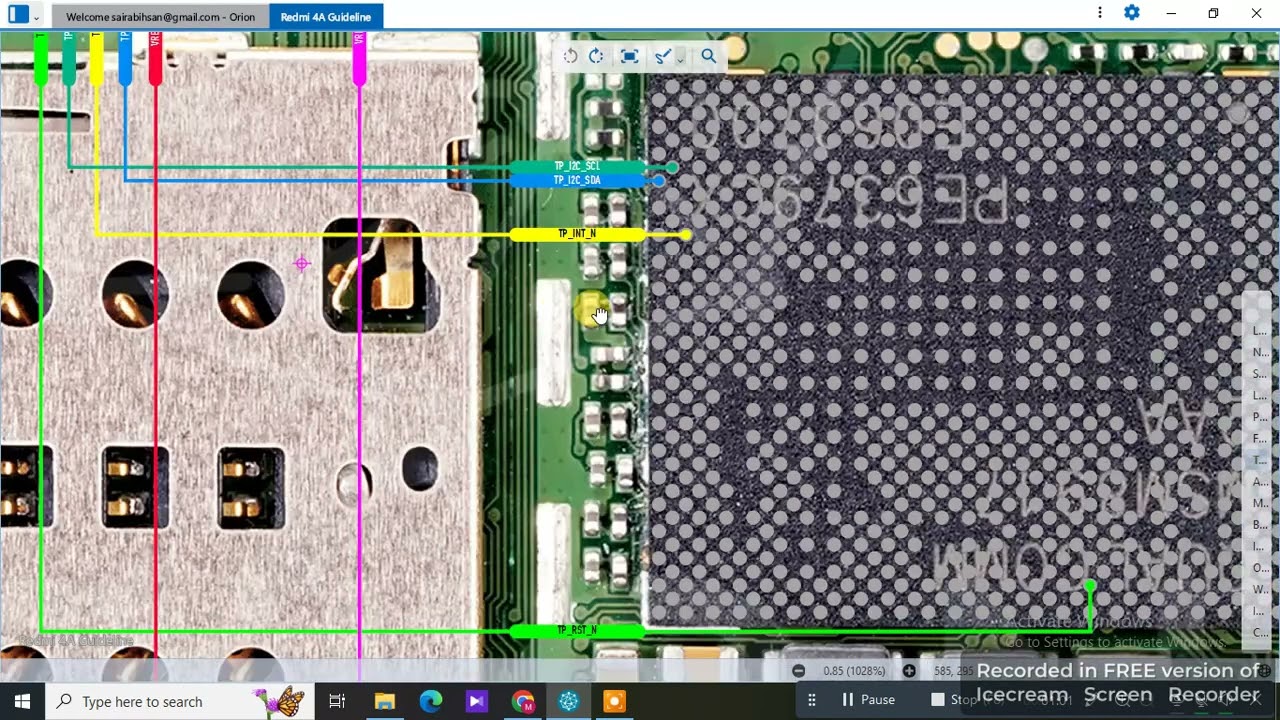
Task: Switch to the Welcome Orion tab
Action: coord(160,17)
